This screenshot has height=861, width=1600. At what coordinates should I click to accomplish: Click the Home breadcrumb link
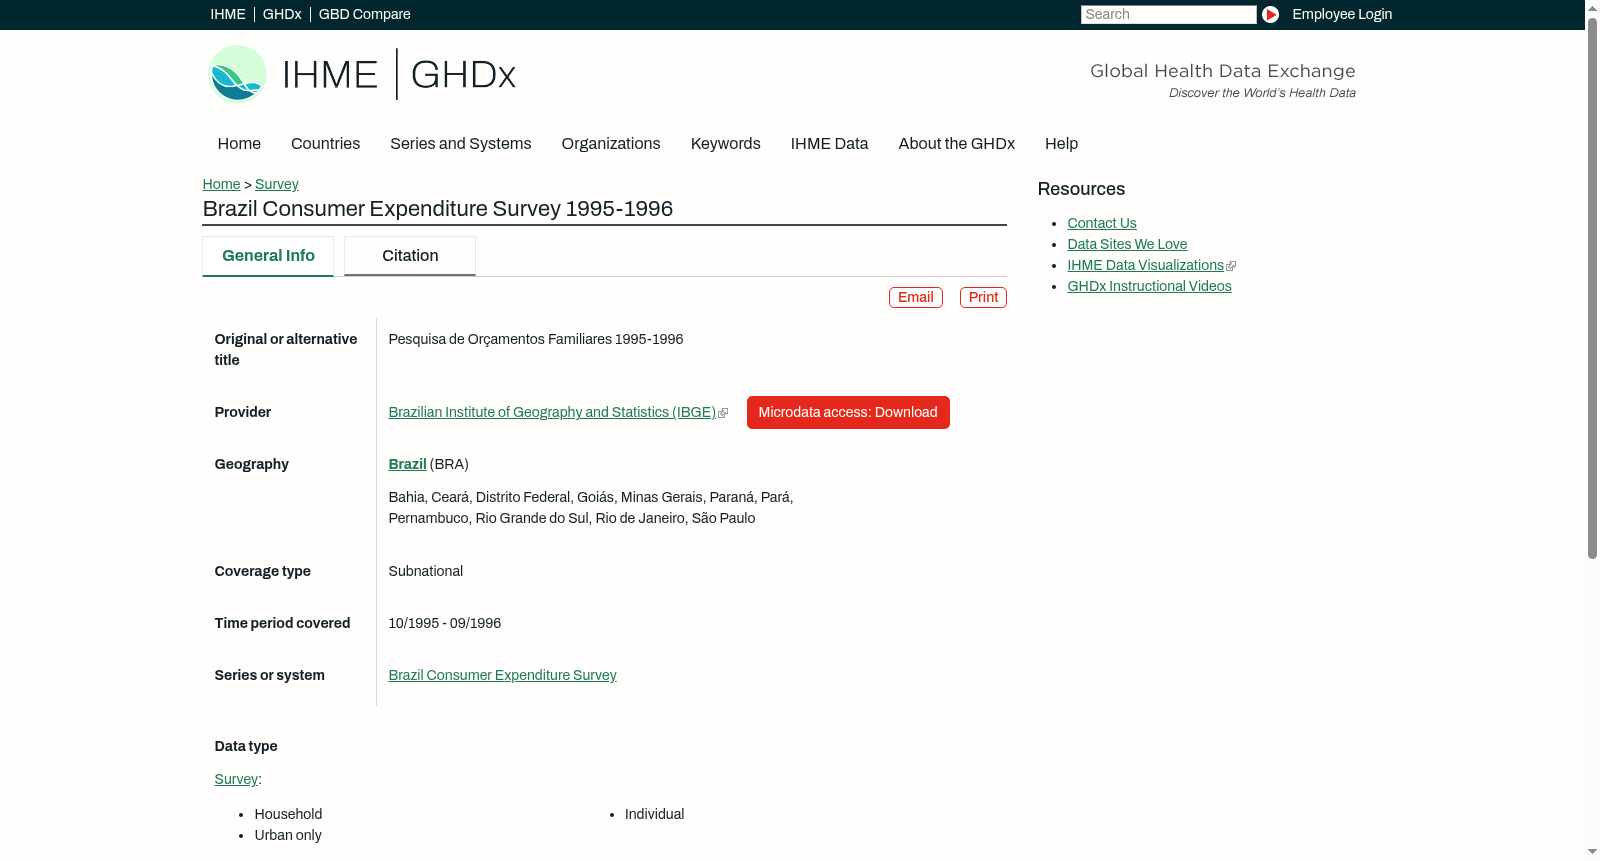221,184
